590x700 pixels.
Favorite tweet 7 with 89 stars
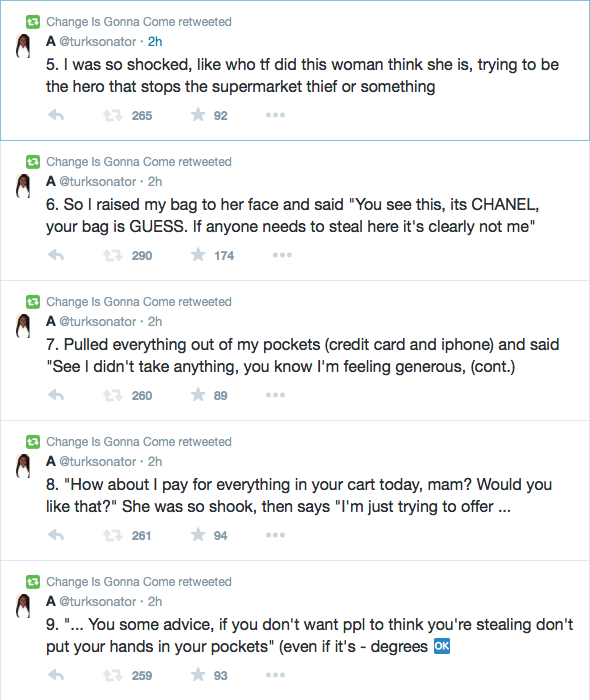tap(198, 395)
